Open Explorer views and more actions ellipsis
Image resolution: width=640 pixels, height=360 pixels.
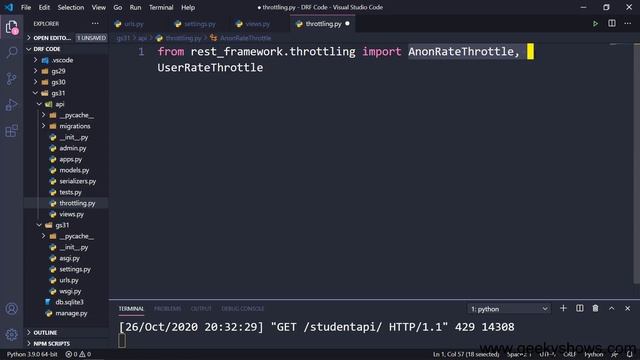tap(95, 24)
